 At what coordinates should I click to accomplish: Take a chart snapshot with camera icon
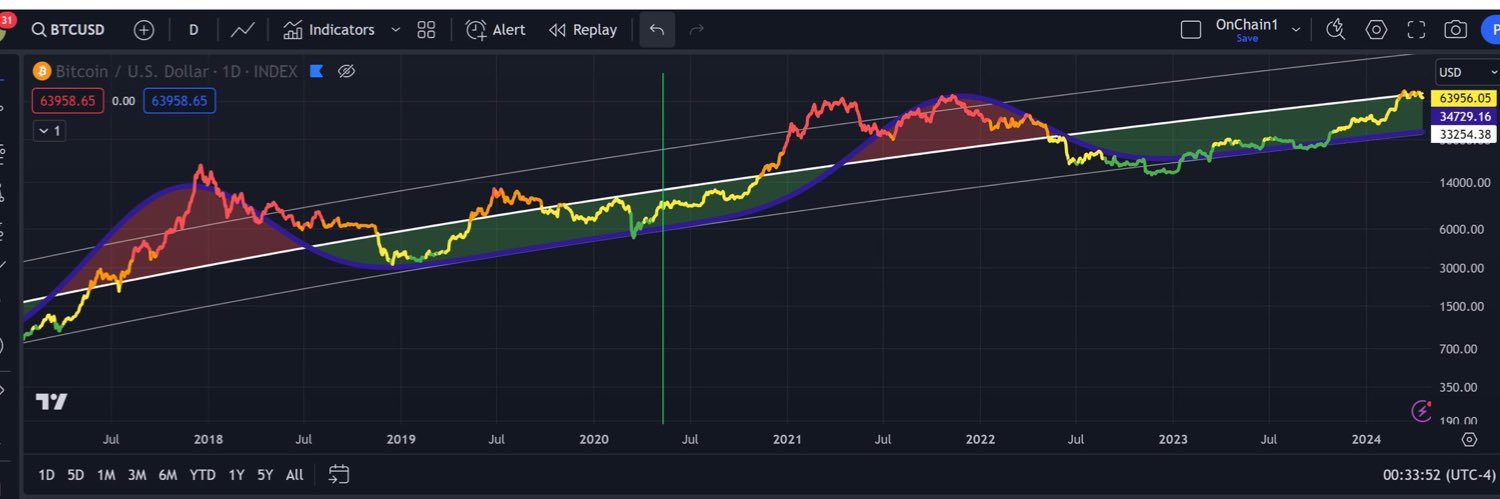tap(1455, 30)
